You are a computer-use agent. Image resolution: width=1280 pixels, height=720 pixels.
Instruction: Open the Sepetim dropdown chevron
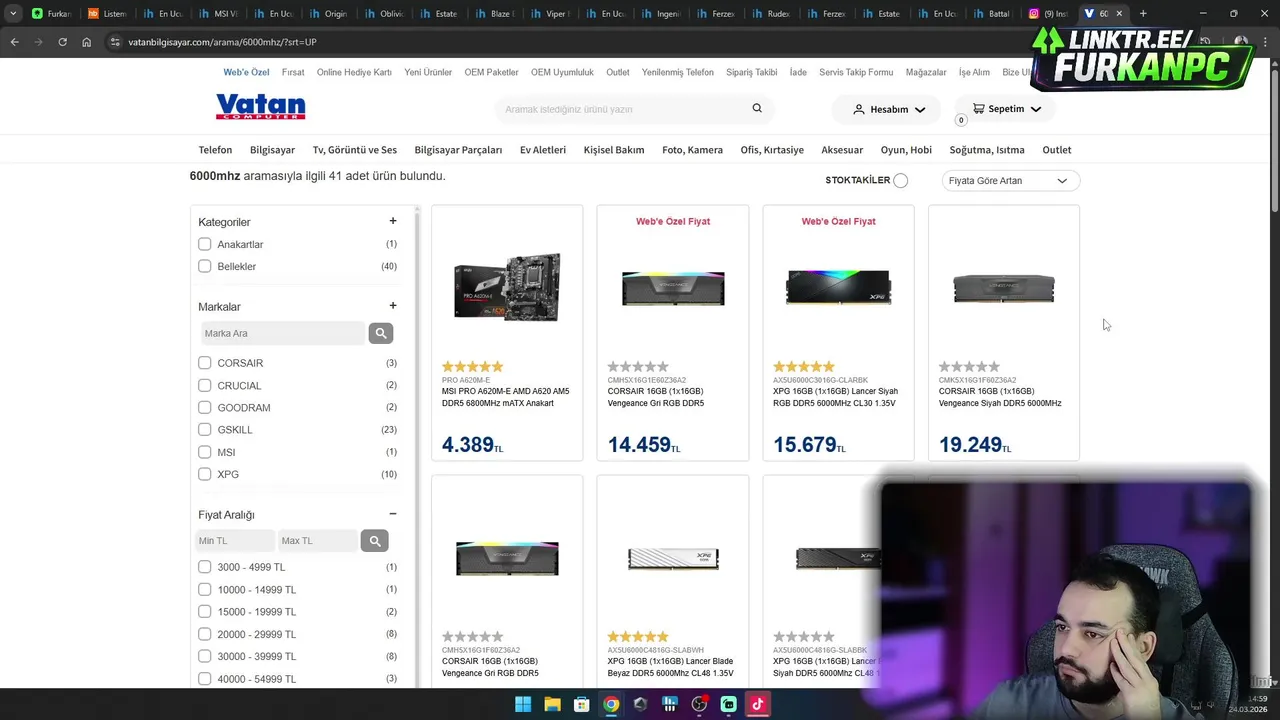(1036, 109)
